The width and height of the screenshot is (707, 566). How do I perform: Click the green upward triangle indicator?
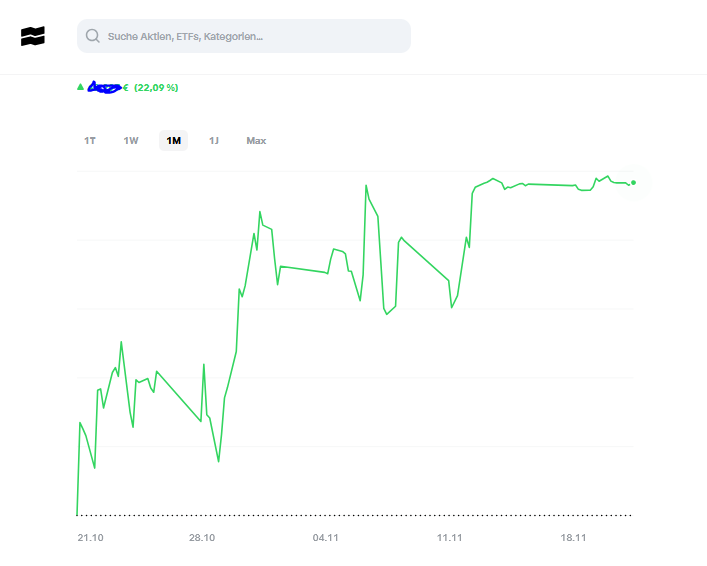pyautogui.click(x=81, y=87)
